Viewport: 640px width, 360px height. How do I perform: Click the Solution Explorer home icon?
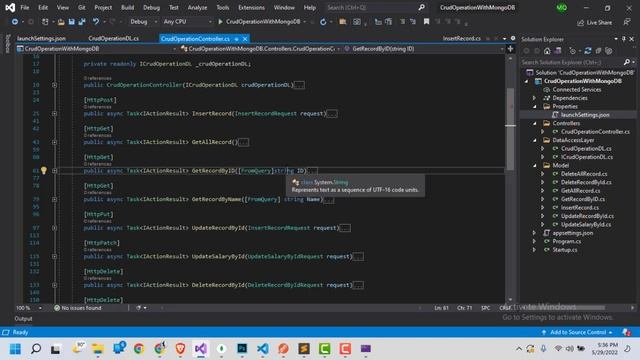(547, 51)
